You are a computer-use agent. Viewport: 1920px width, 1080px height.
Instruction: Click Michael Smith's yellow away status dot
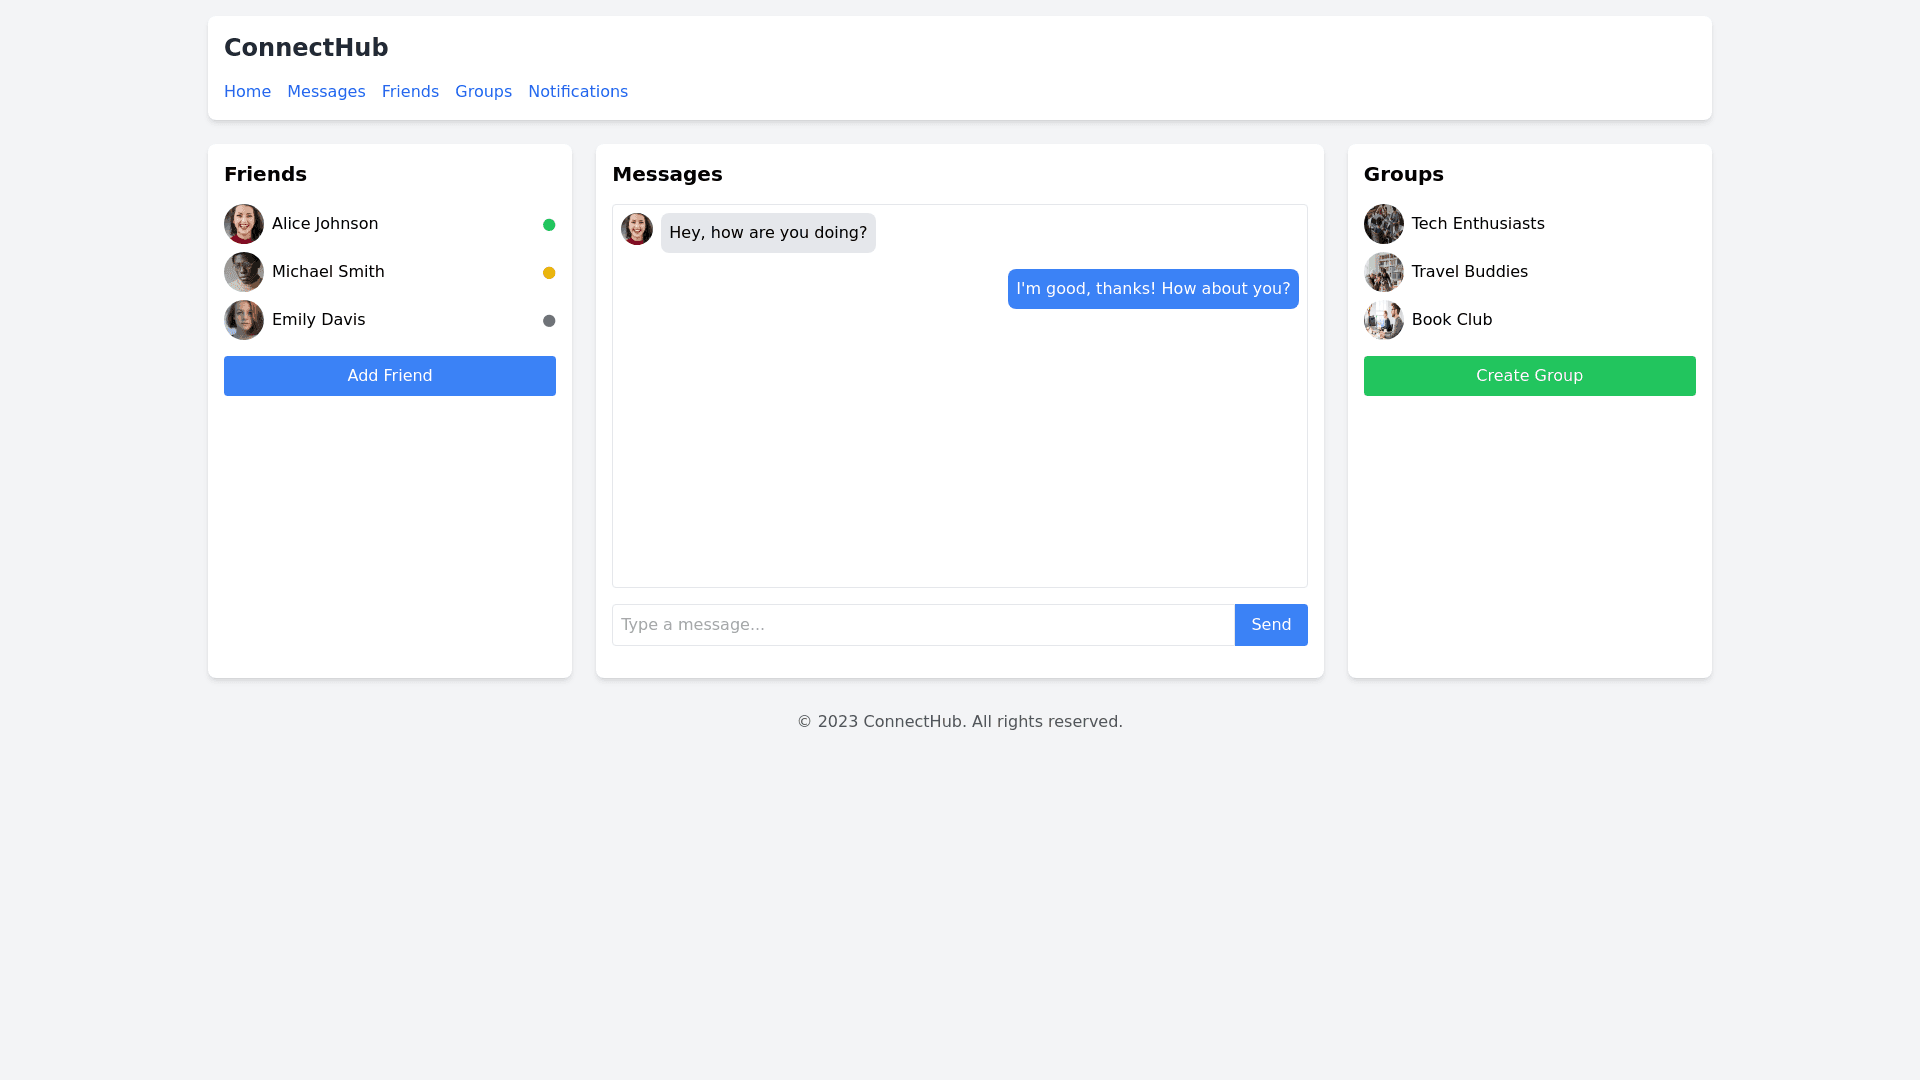[549, 273]
